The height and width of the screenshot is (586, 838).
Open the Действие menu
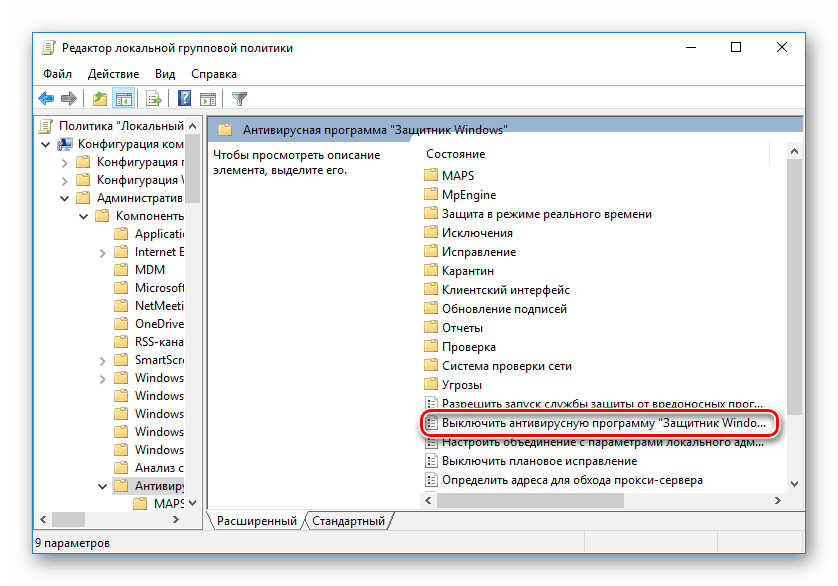click(112, 74)
